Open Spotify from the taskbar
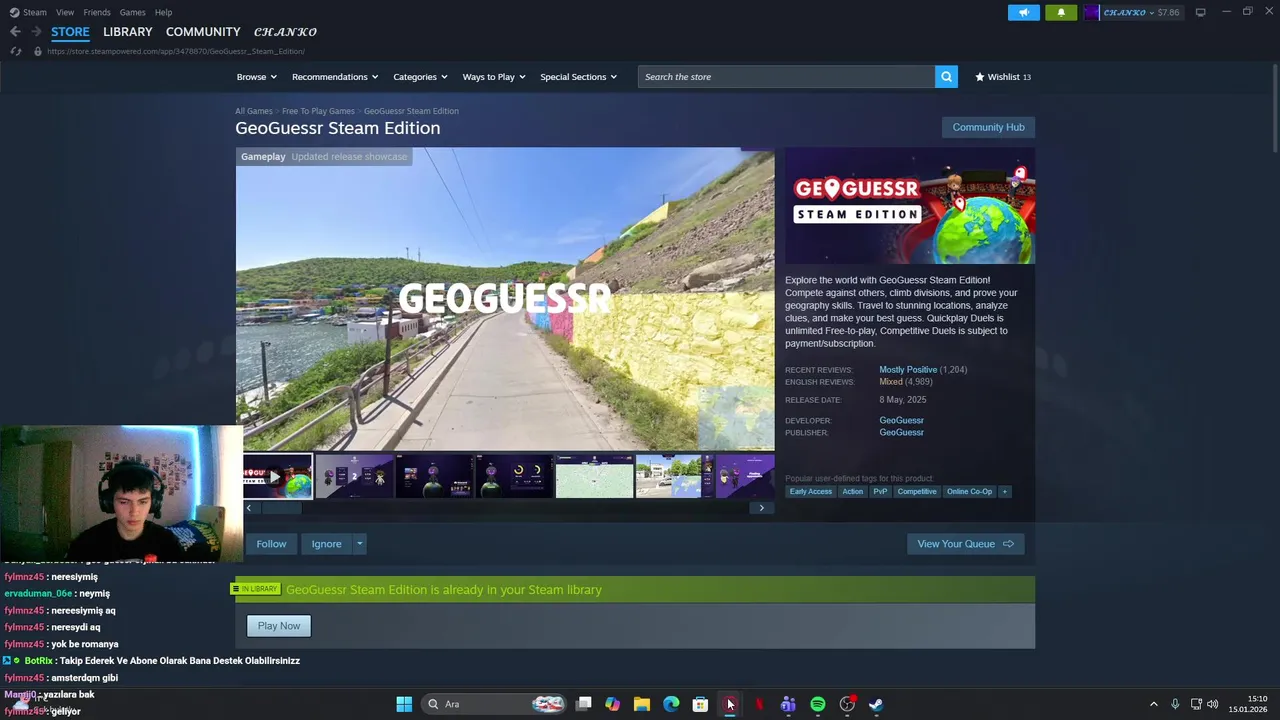1280x720 pixels. coord(818,704)
